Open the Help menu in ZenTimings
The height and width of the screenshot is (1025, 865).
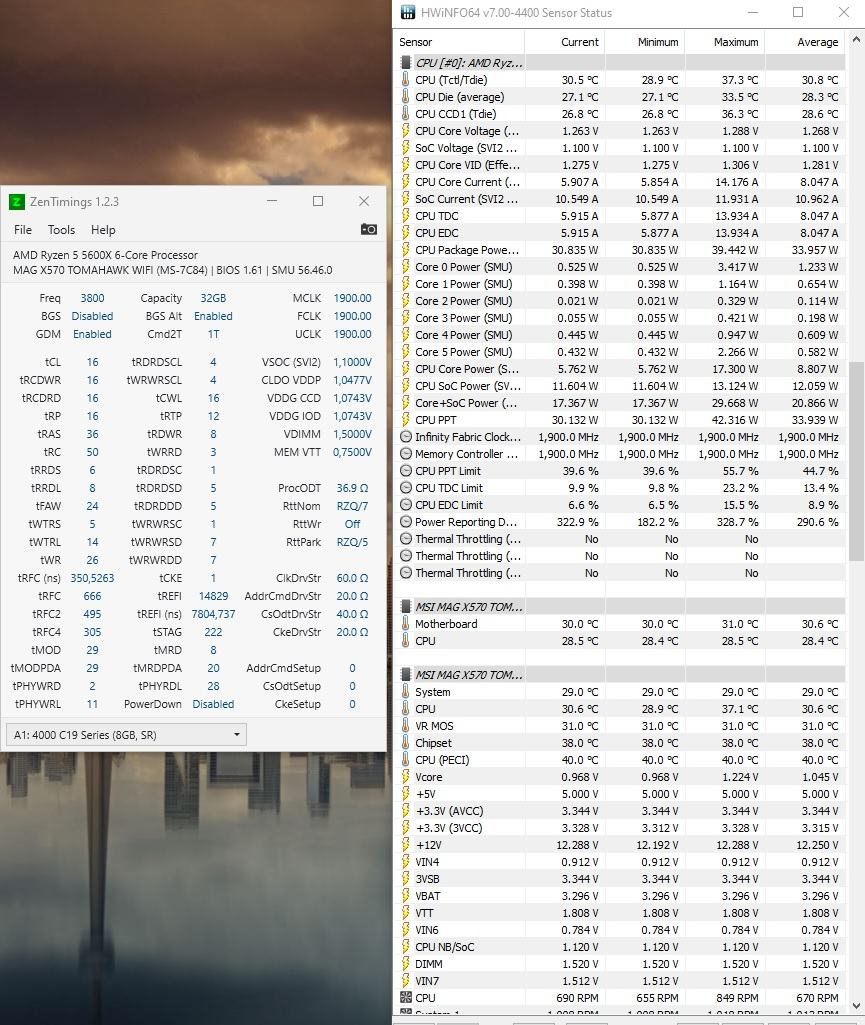[103, 229]
